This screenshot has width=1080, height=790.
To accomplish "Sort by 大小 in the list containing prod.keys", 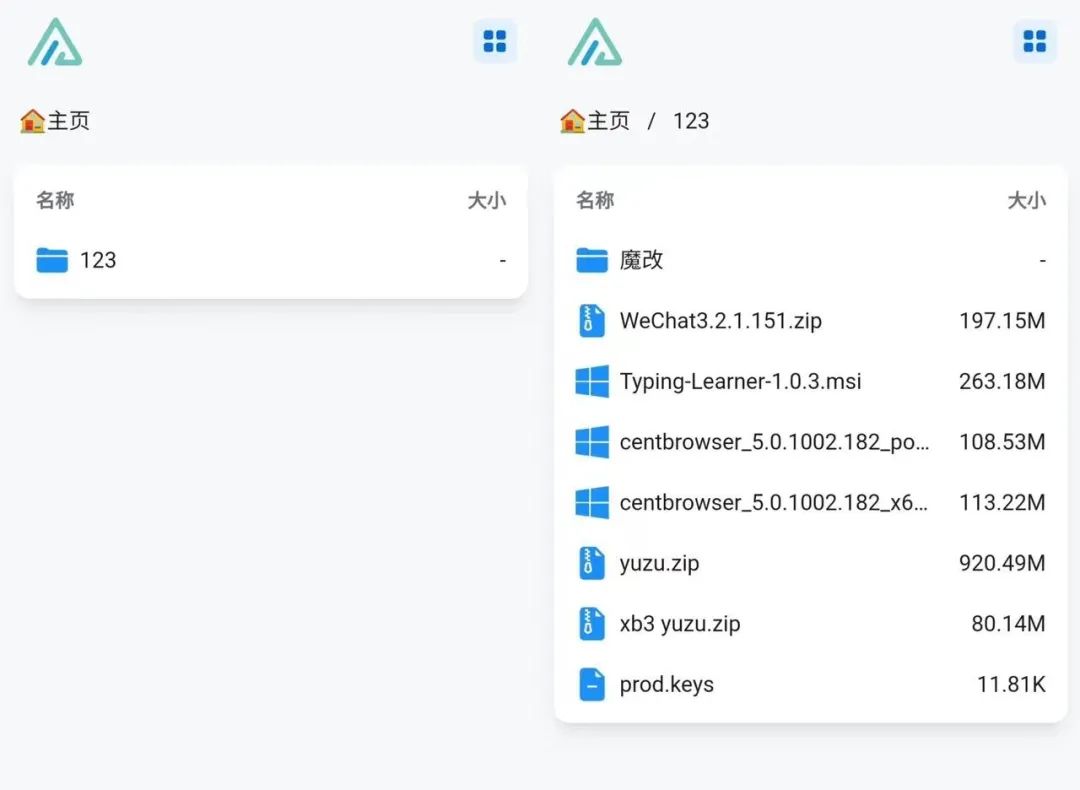I will click(1026, 200).
